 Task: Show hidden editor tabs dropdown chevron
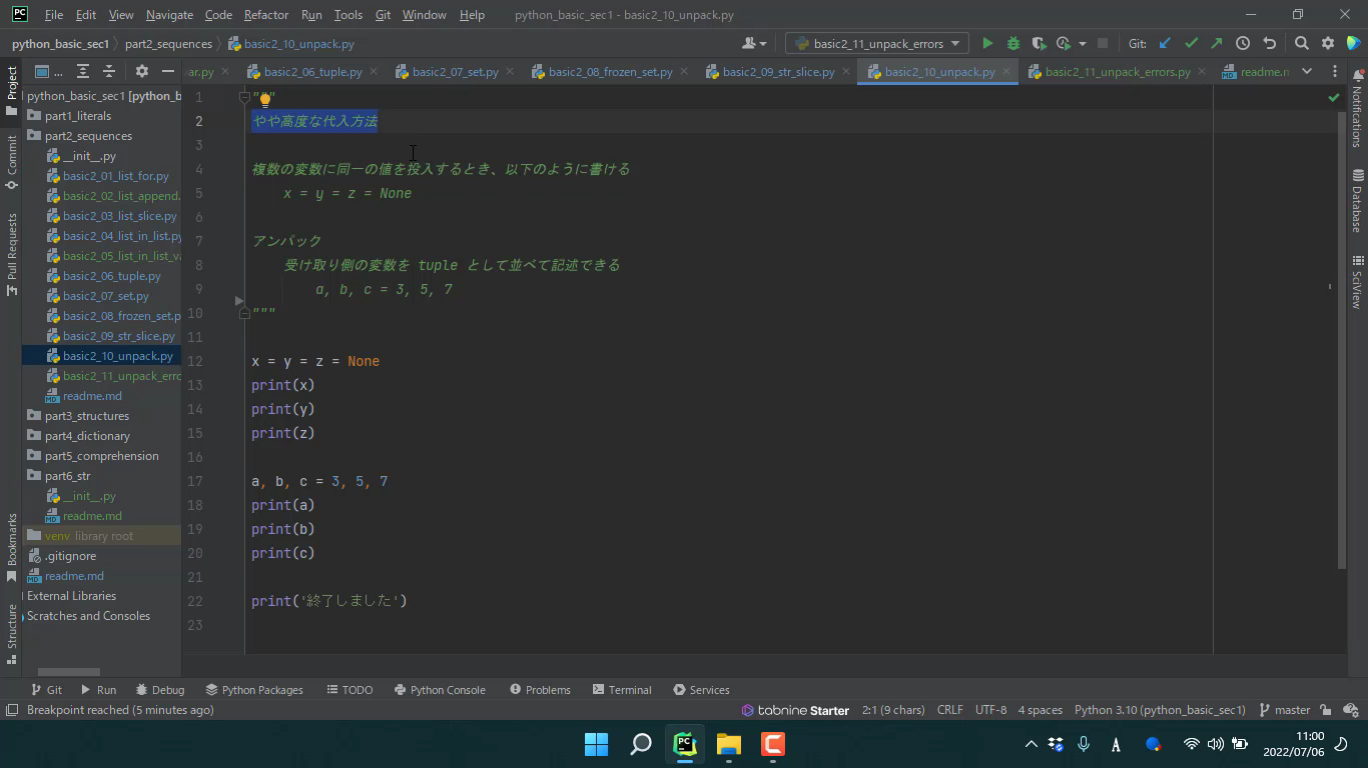1306,71
